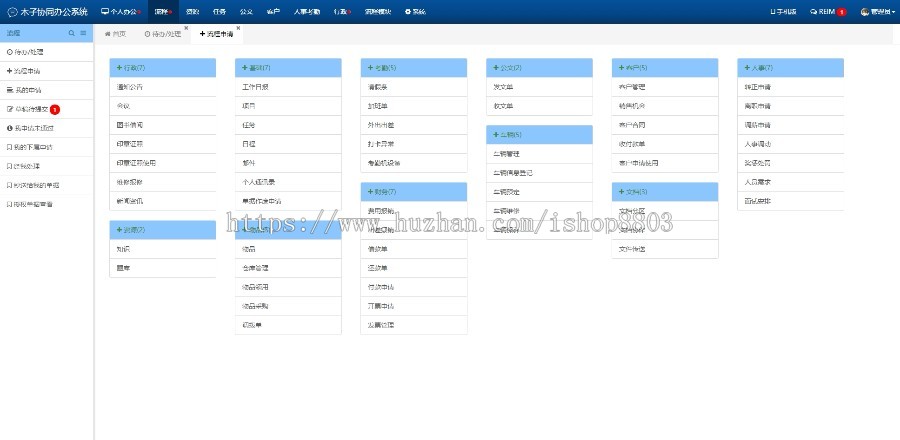Open 客户管理 application
900x440 pixels.
(x=665, y=87)
